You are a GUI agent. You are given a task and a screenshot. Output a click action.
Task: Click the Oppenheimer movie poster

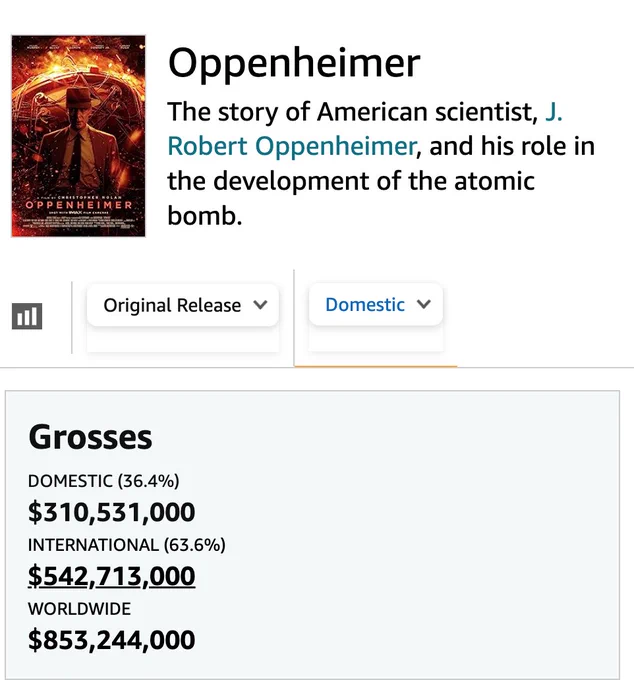[78, 136]
